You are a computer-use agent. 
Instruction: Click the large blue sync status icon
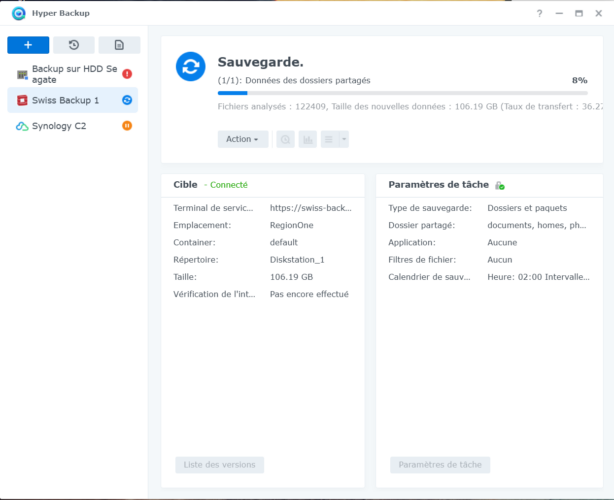pos(190,67)
